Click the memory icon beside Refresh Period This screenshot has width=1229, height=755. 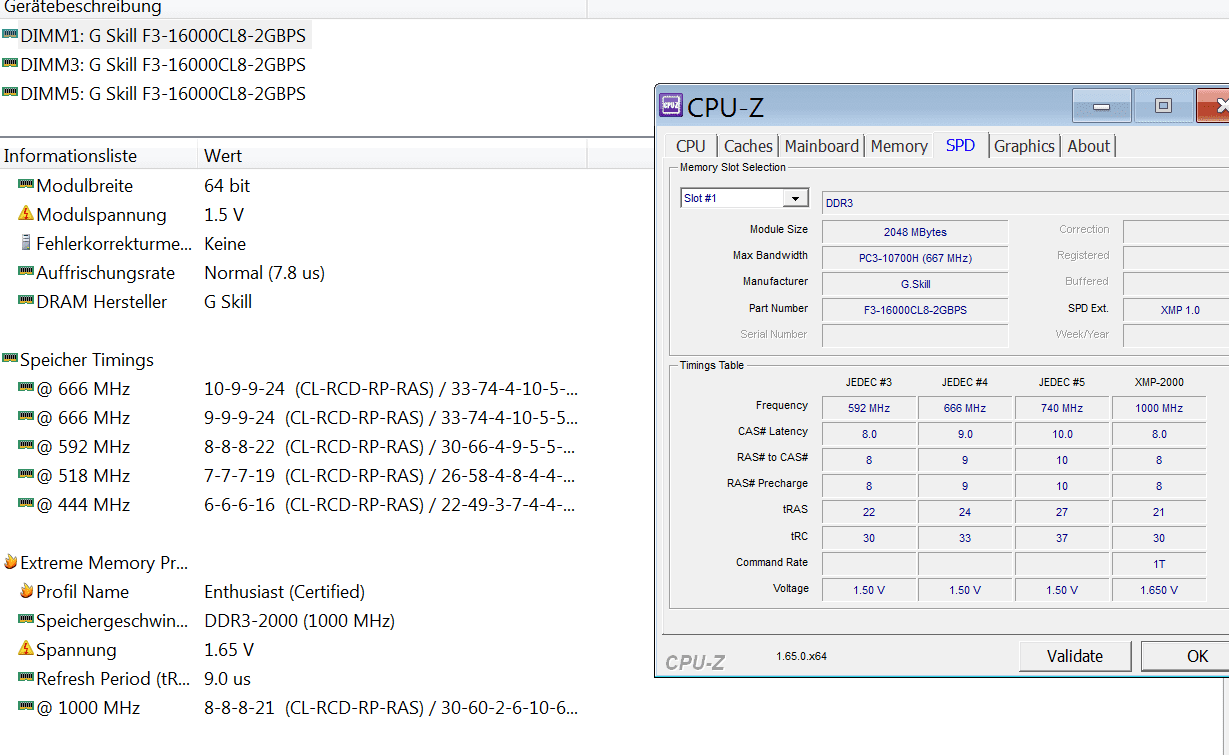click(26, 678)
